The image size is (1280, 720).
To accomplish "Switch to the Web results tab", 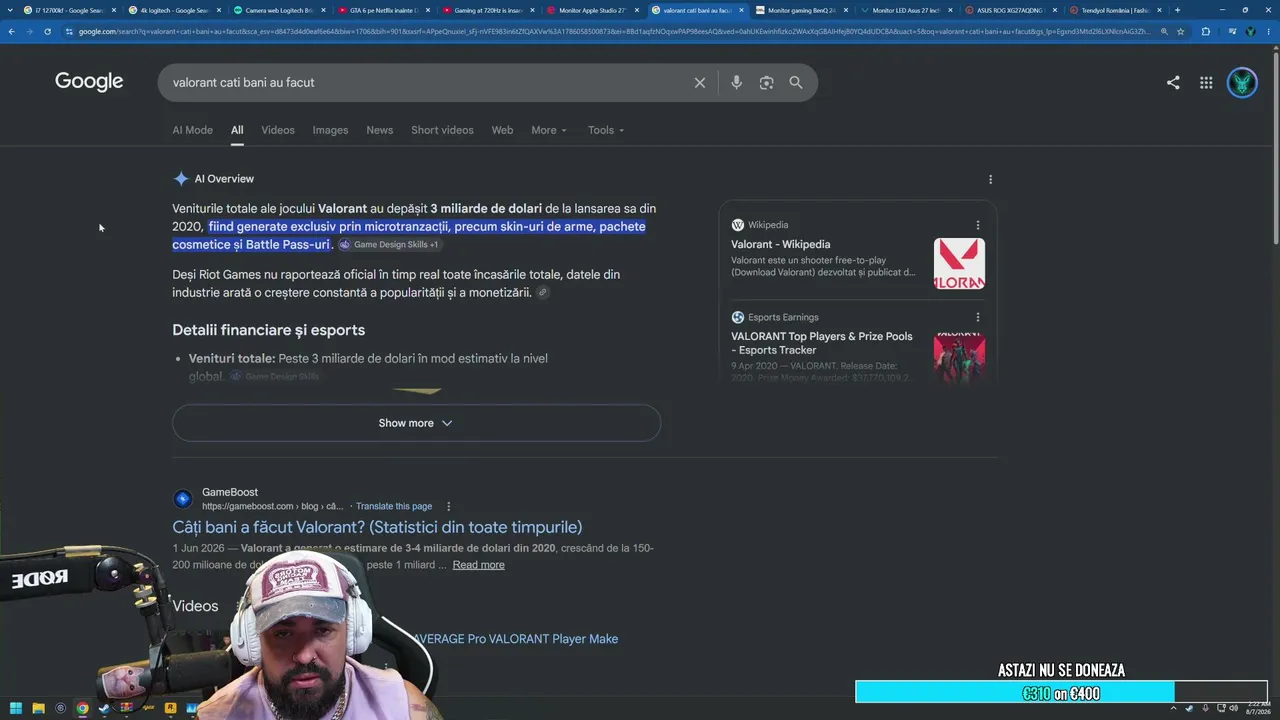I will 502,130.
